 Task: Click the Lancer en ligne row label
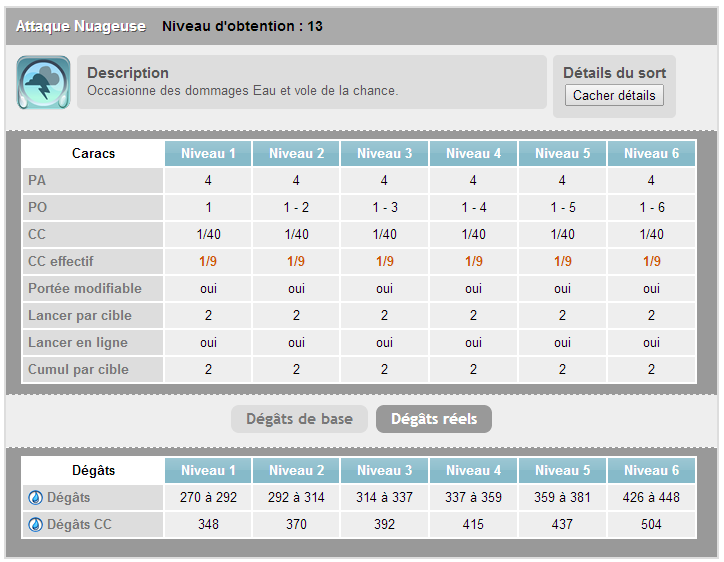point(78,343)
